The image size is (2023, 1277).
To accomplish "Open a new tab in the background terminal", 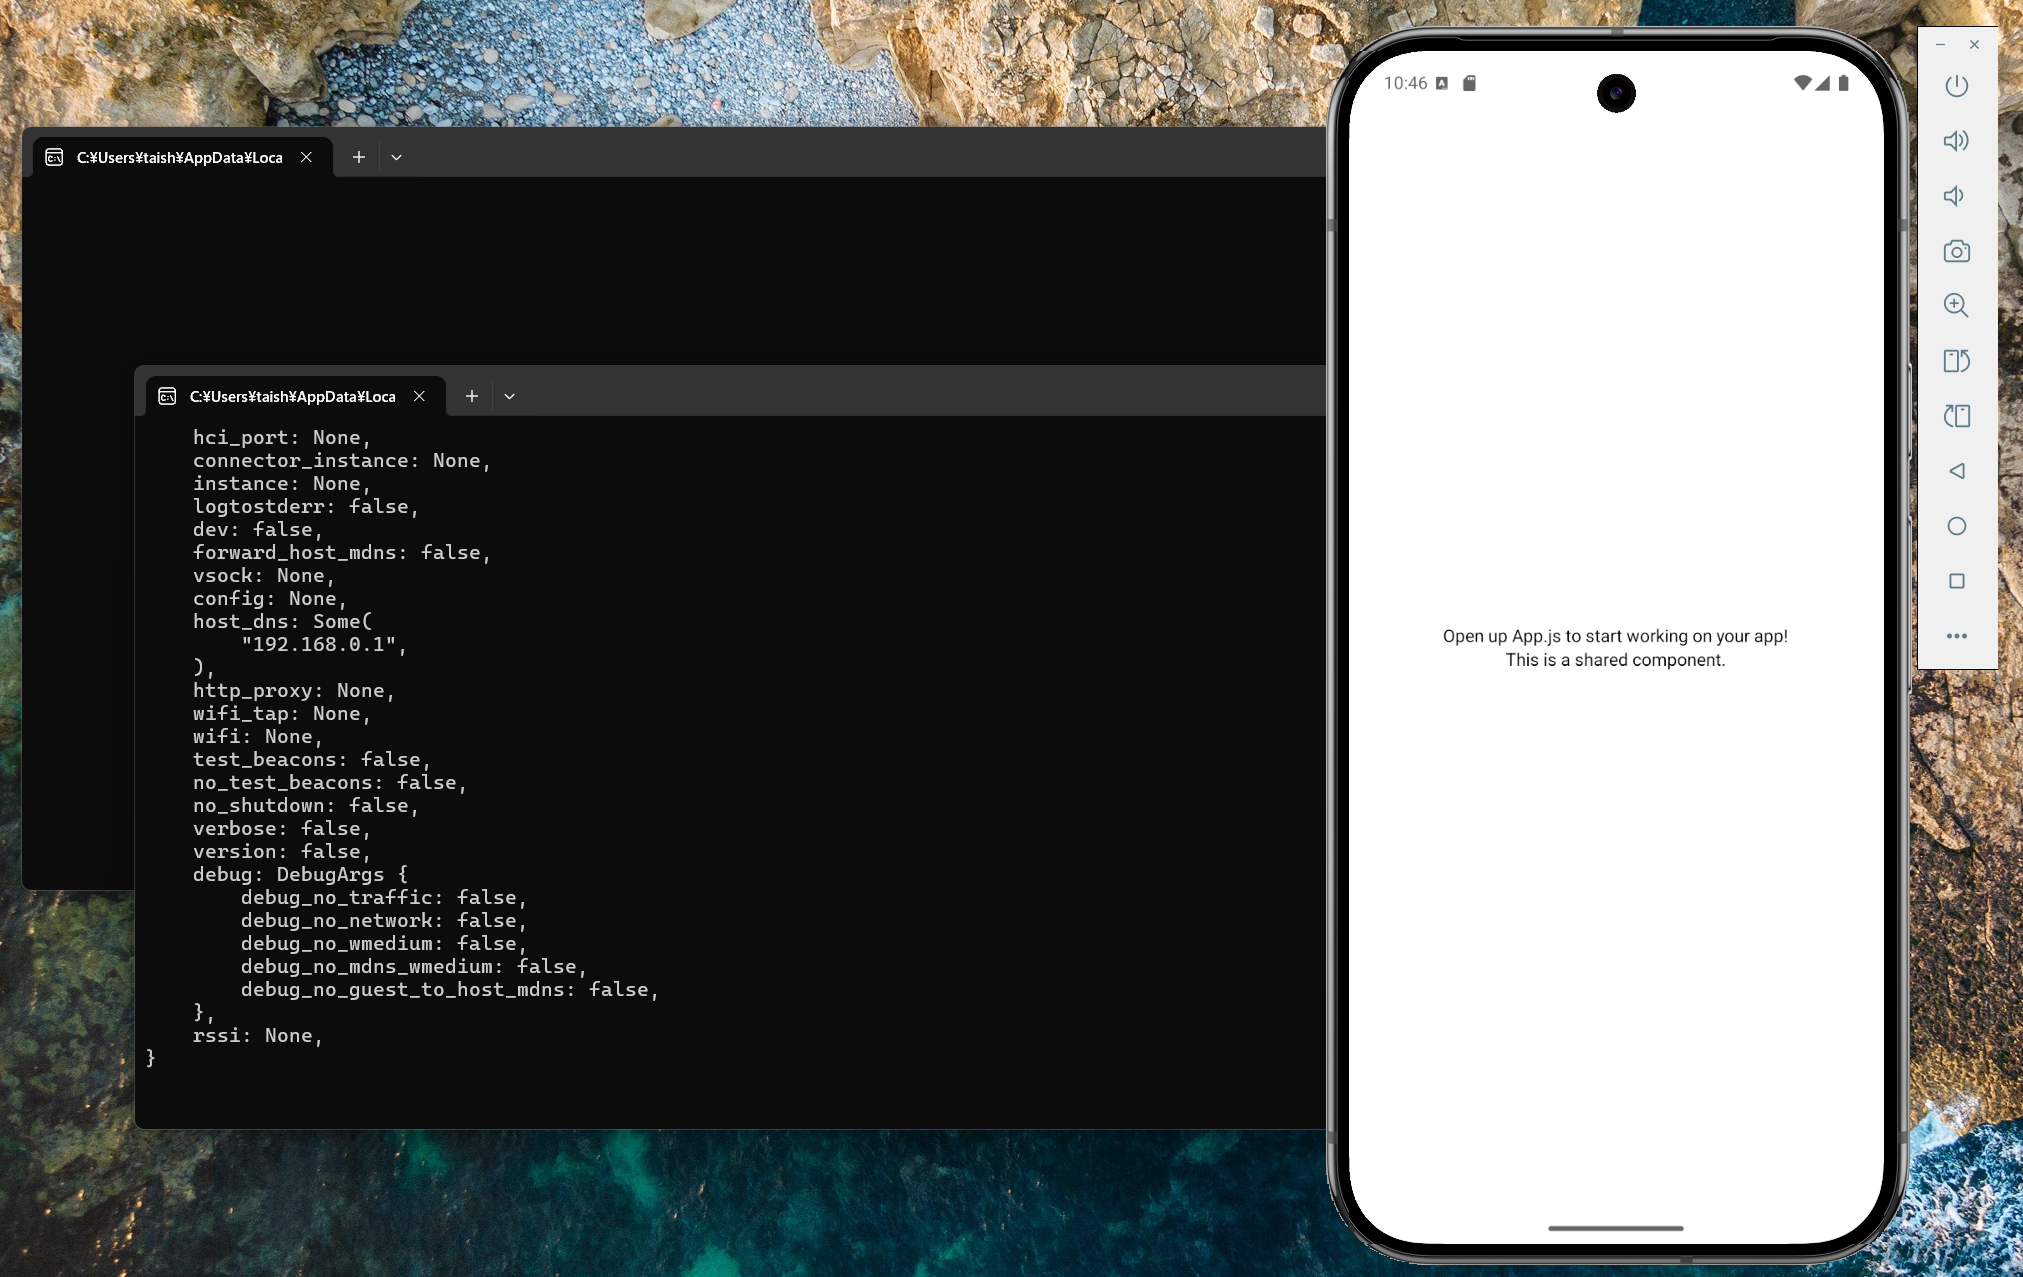I will 357,157.
